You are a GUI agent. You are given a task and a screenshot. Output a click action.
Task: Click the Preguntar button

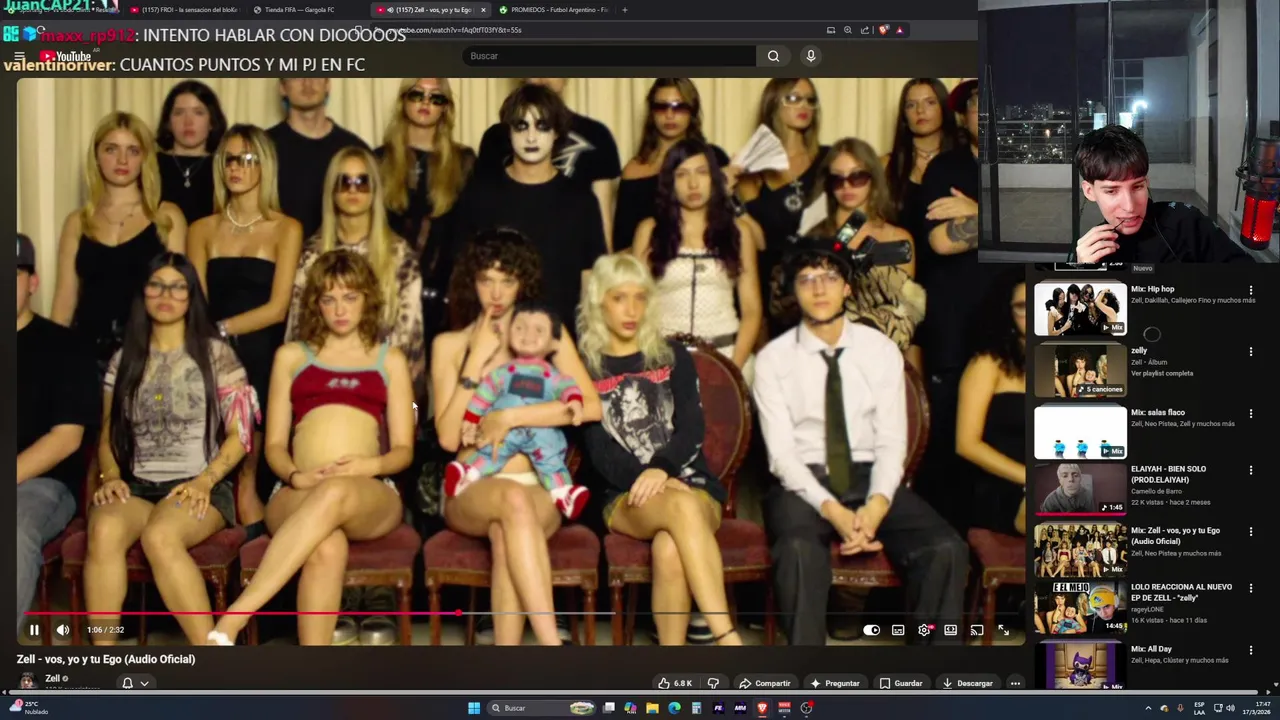tap(835, 683)
